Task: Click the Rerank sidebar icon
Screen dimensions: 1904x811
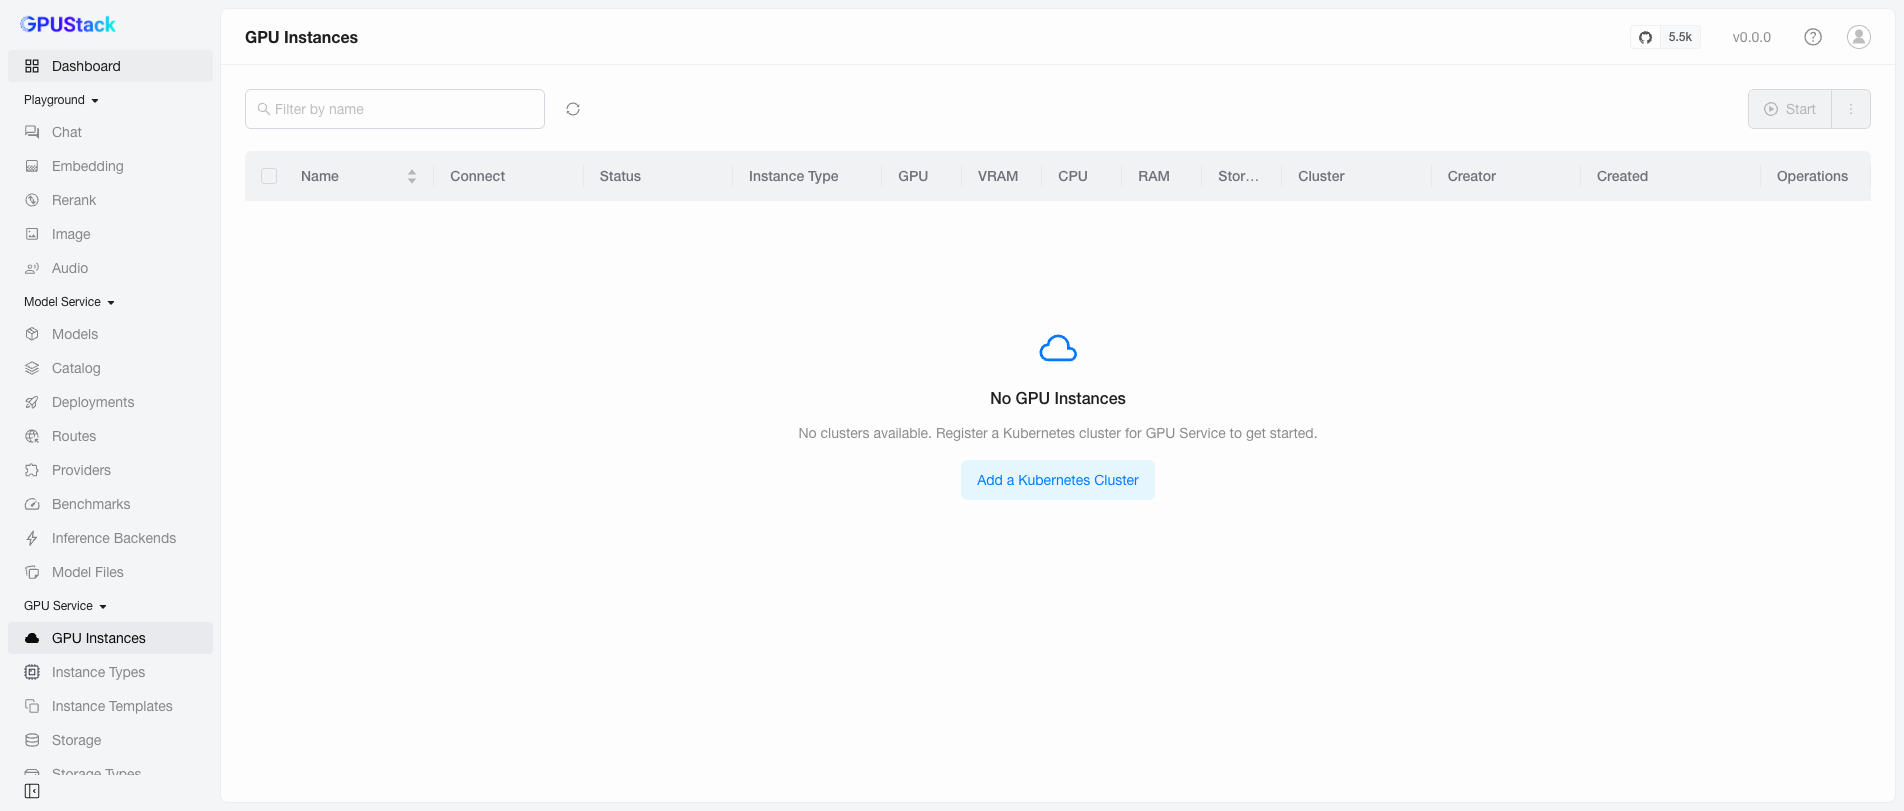Action: (x=32, y=200)
